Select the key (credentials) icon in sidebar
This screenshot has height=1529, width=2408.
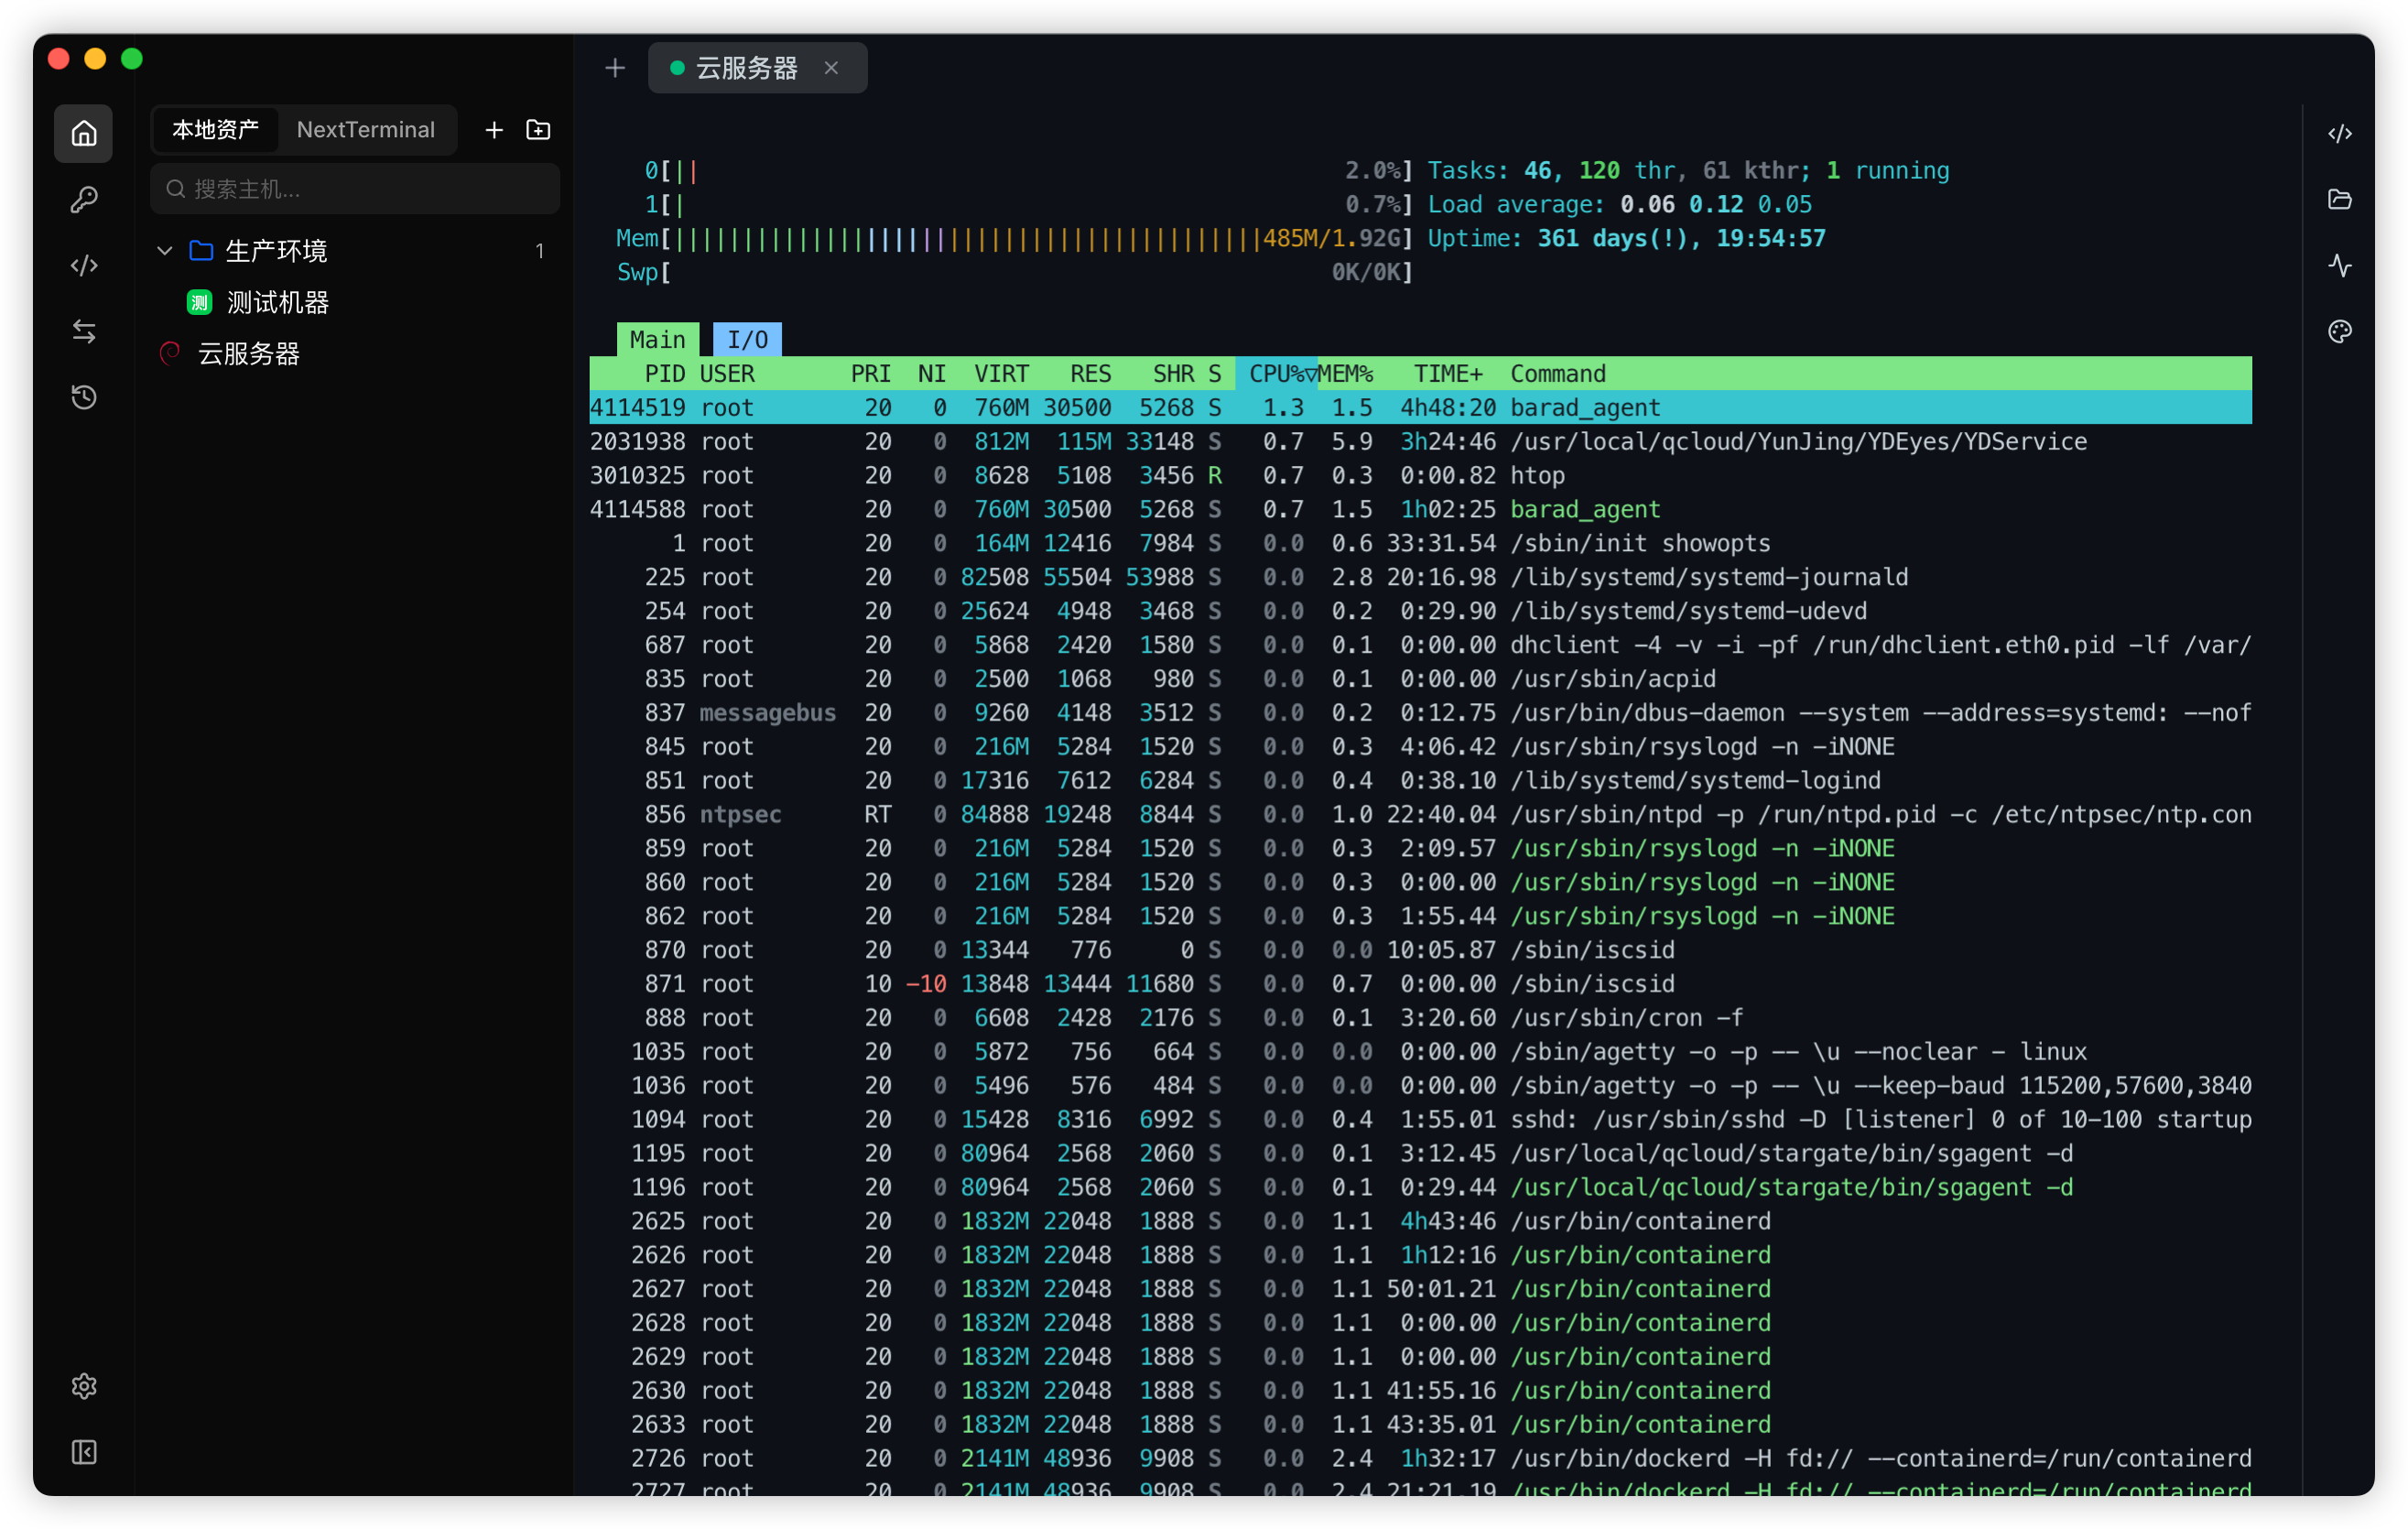tap(83, 199)
